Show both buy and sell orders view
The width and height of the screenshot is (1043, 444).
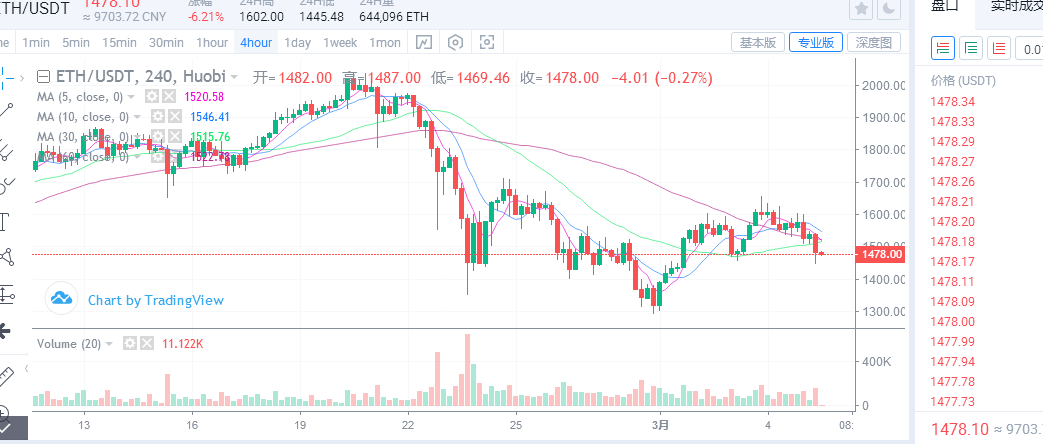pyautogui.click(x=943, y=49)
